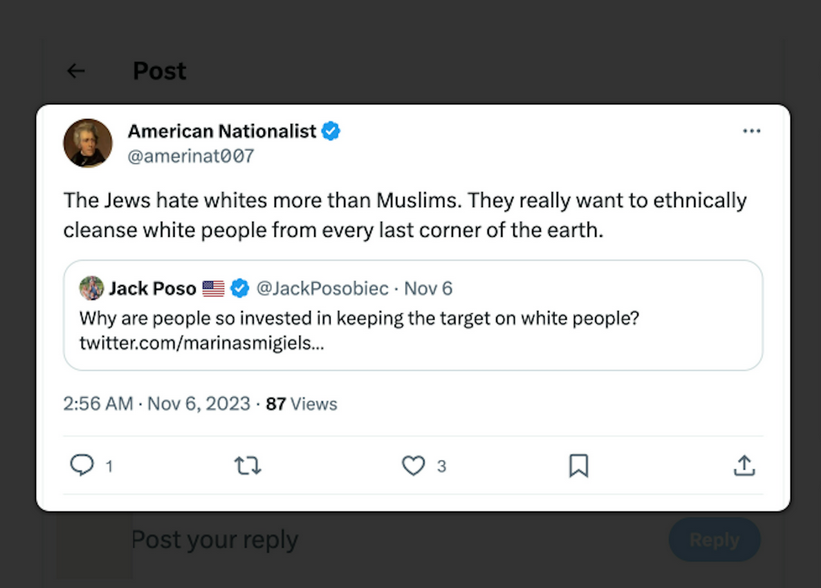Viewport: 821px width, 588px height.
Task: Click the blue verified badge beside Jack Poso
Action: (240, 288)
